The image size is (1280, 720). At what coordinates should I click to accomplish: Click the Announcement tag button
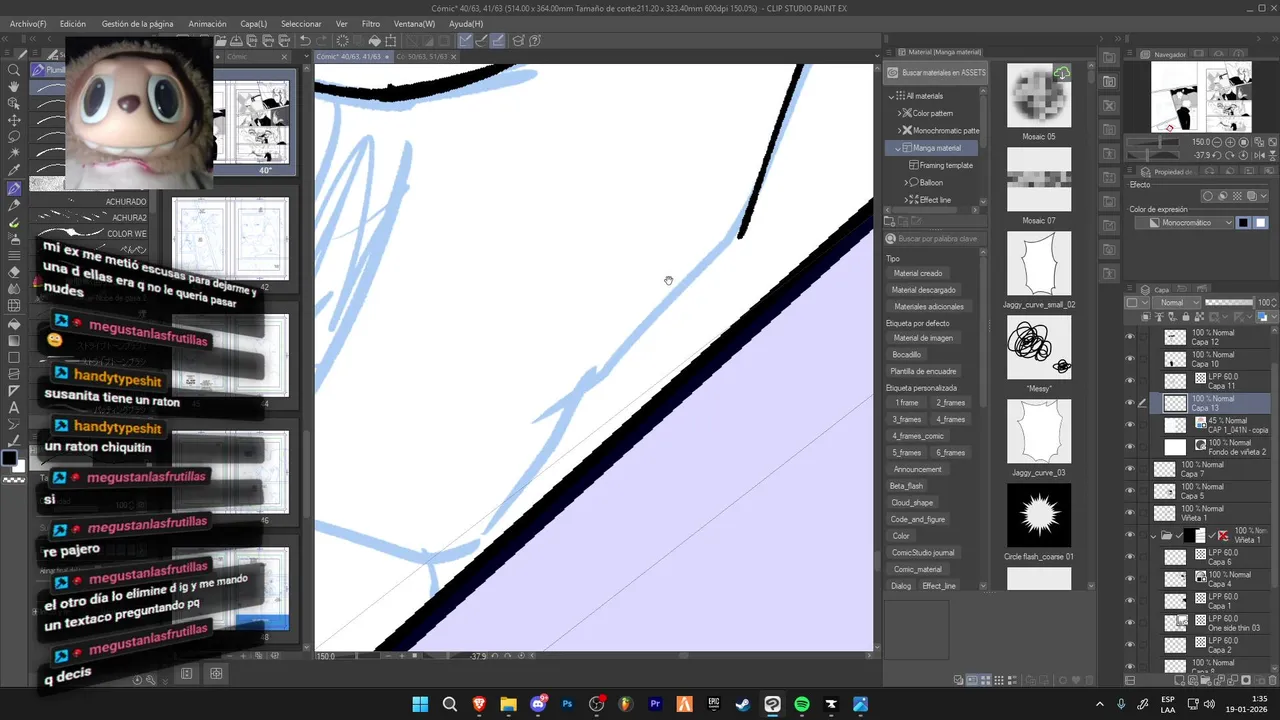coord(916,469)
